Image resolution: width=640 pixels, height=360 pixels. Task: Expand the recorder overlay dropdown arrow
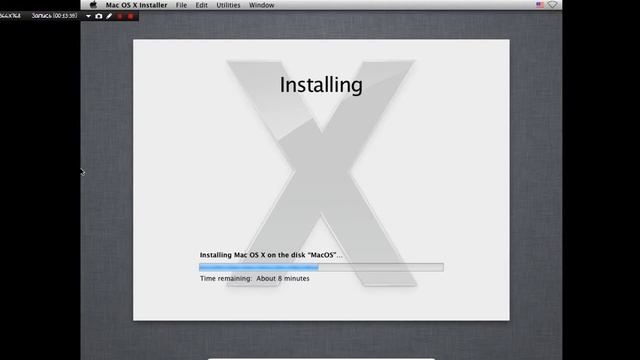tap(88, 16)
